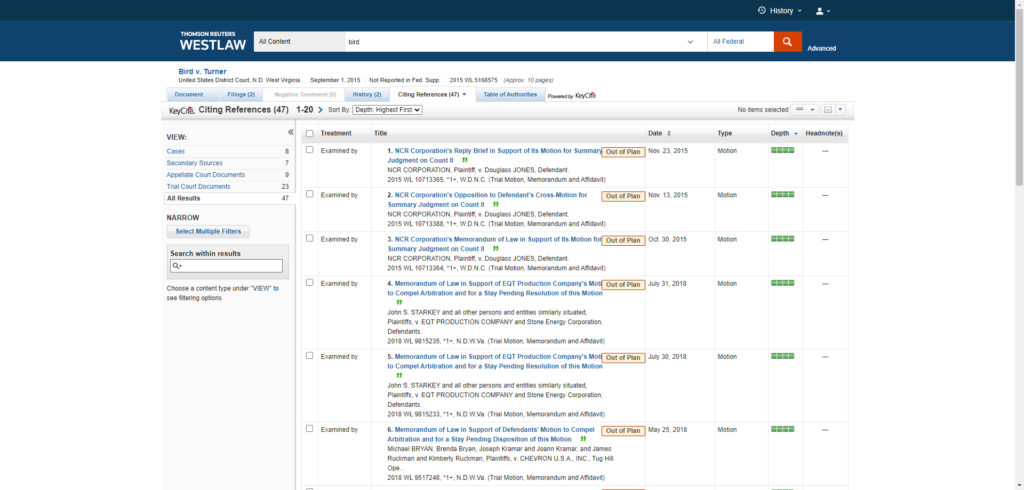Switch to the Table of Authorities tab

coord(509,94)
